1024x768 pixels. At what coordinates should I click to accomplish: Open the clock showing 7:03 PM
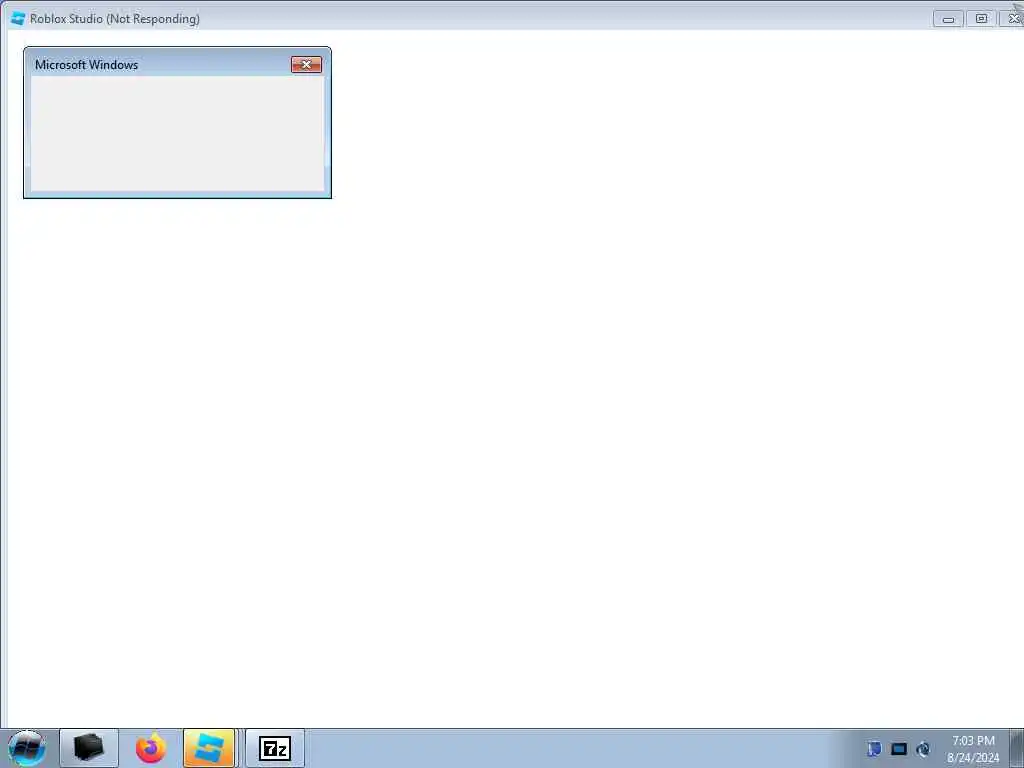click(973, 749)
